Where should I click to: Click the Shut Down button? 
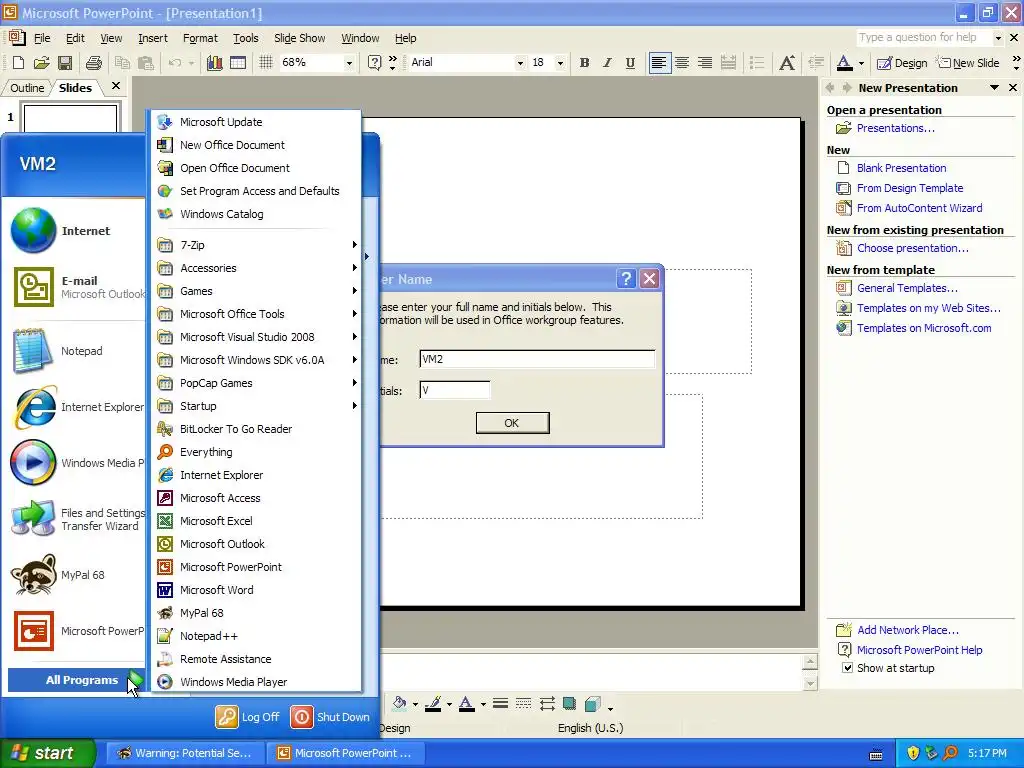point(330,716)
